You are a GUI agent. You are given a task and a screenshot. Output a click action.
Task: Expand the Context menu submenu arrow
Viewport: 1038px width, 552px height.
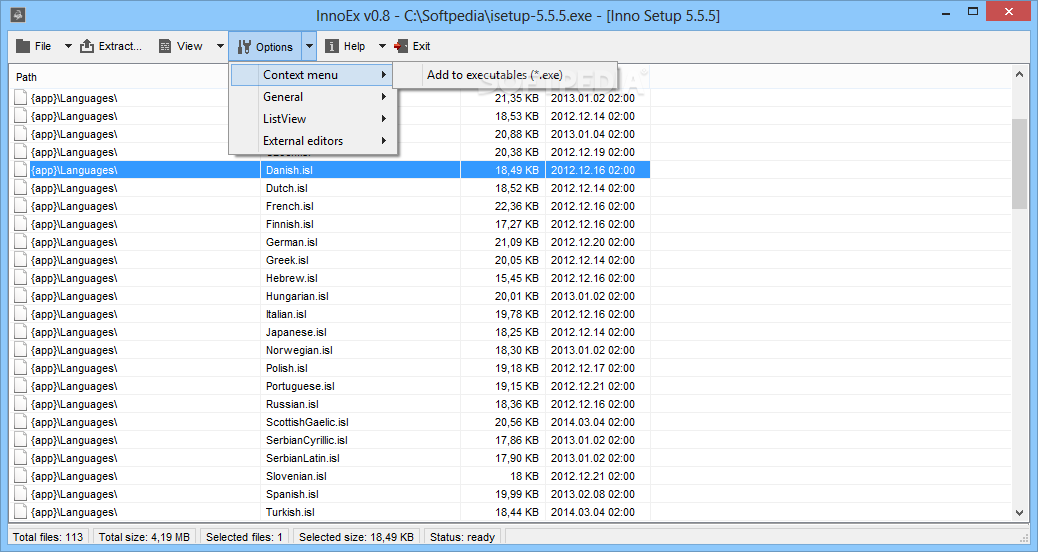pyautogui.click(x=383, y=75)
